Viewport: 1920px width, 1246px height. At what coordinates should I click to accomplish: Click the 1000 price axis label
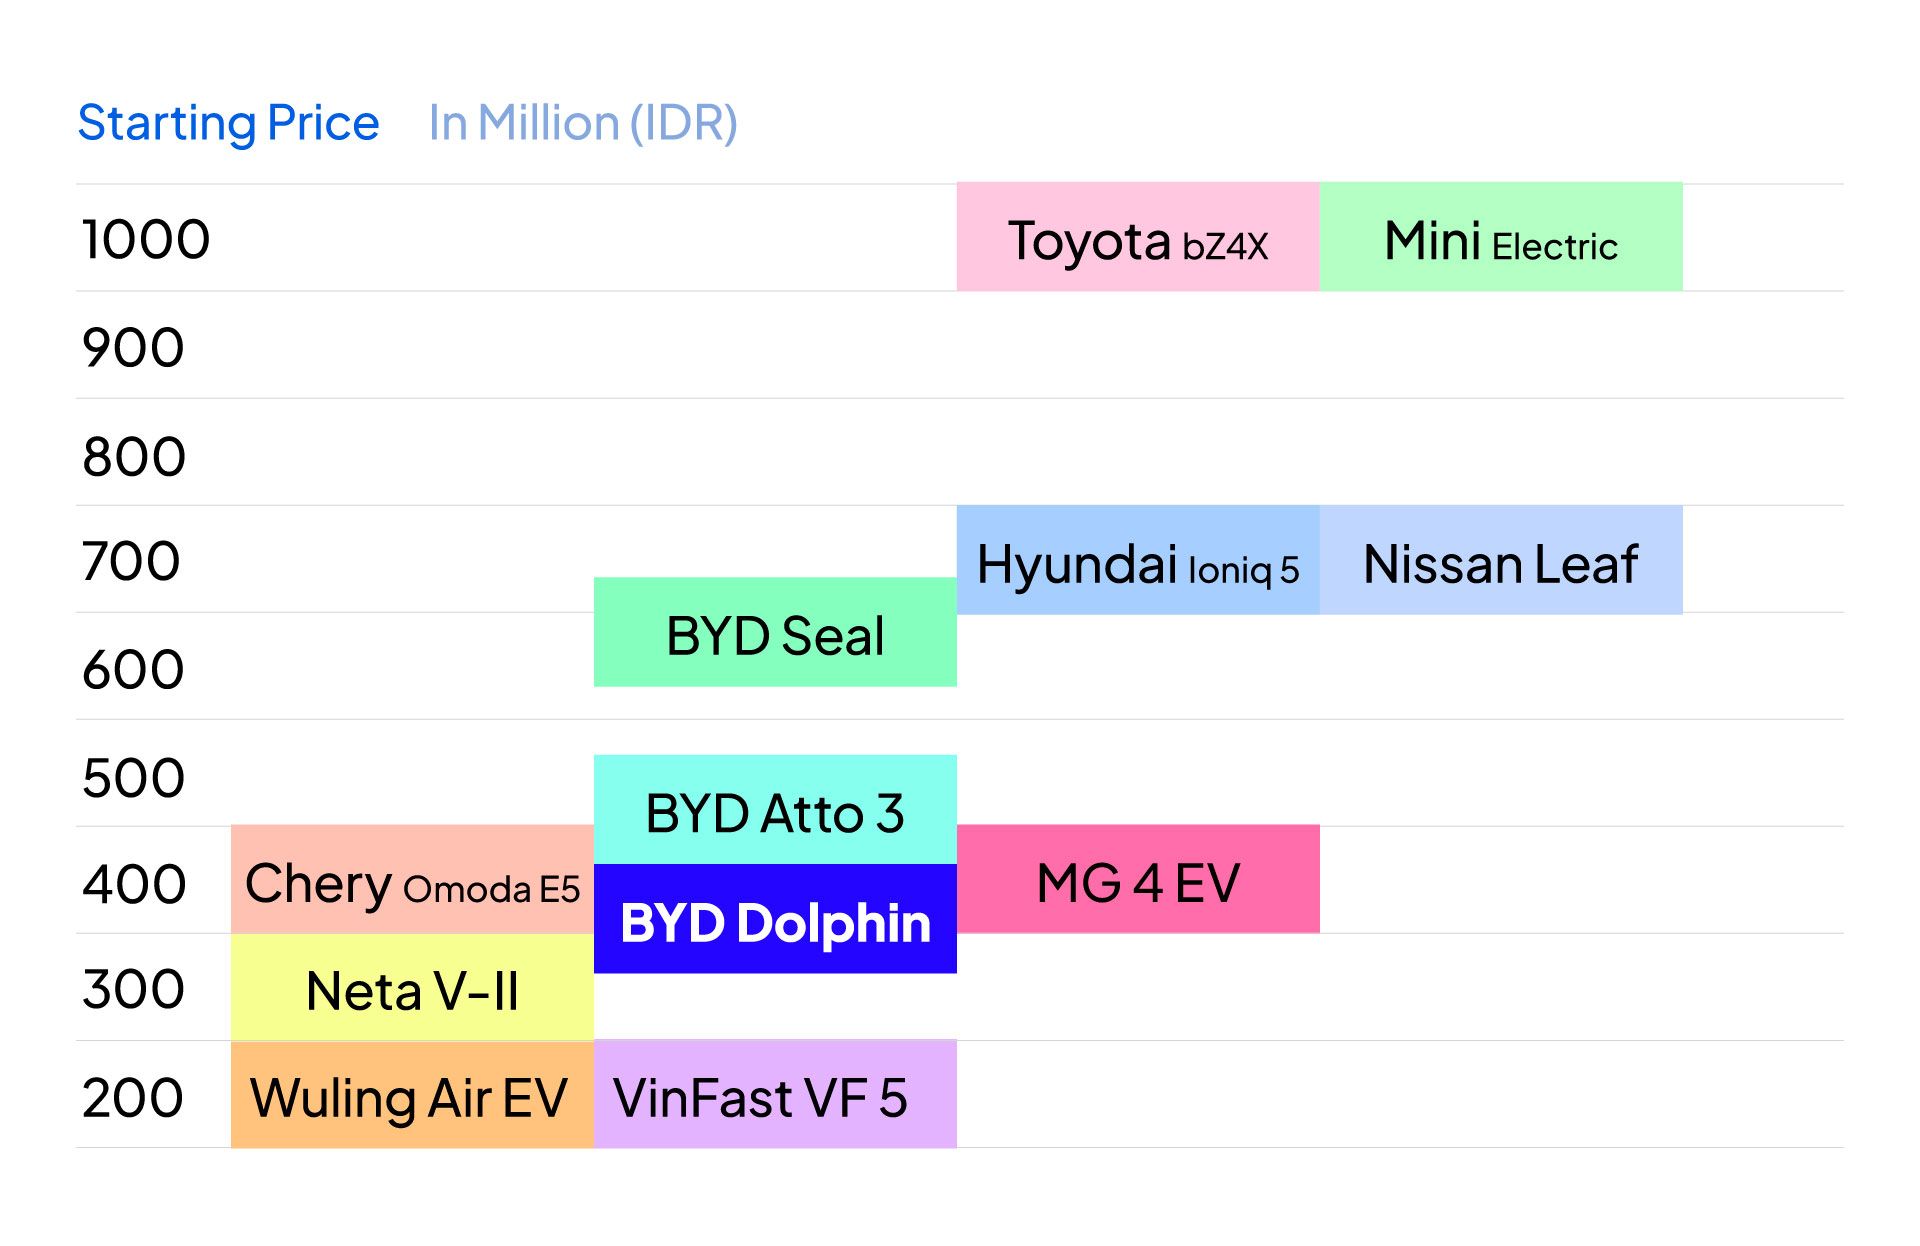coord(146,240)
